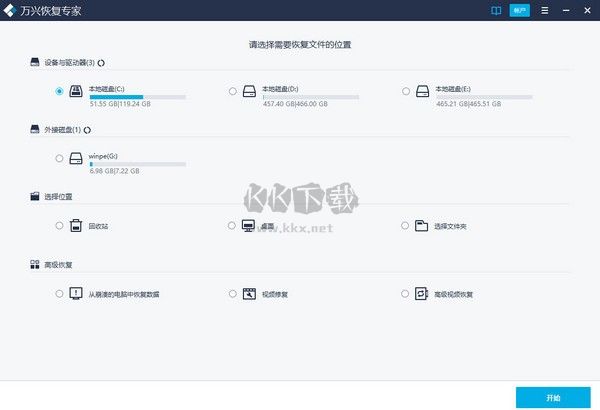Click the 选择文件夹 folder icon

pos(422,226)
